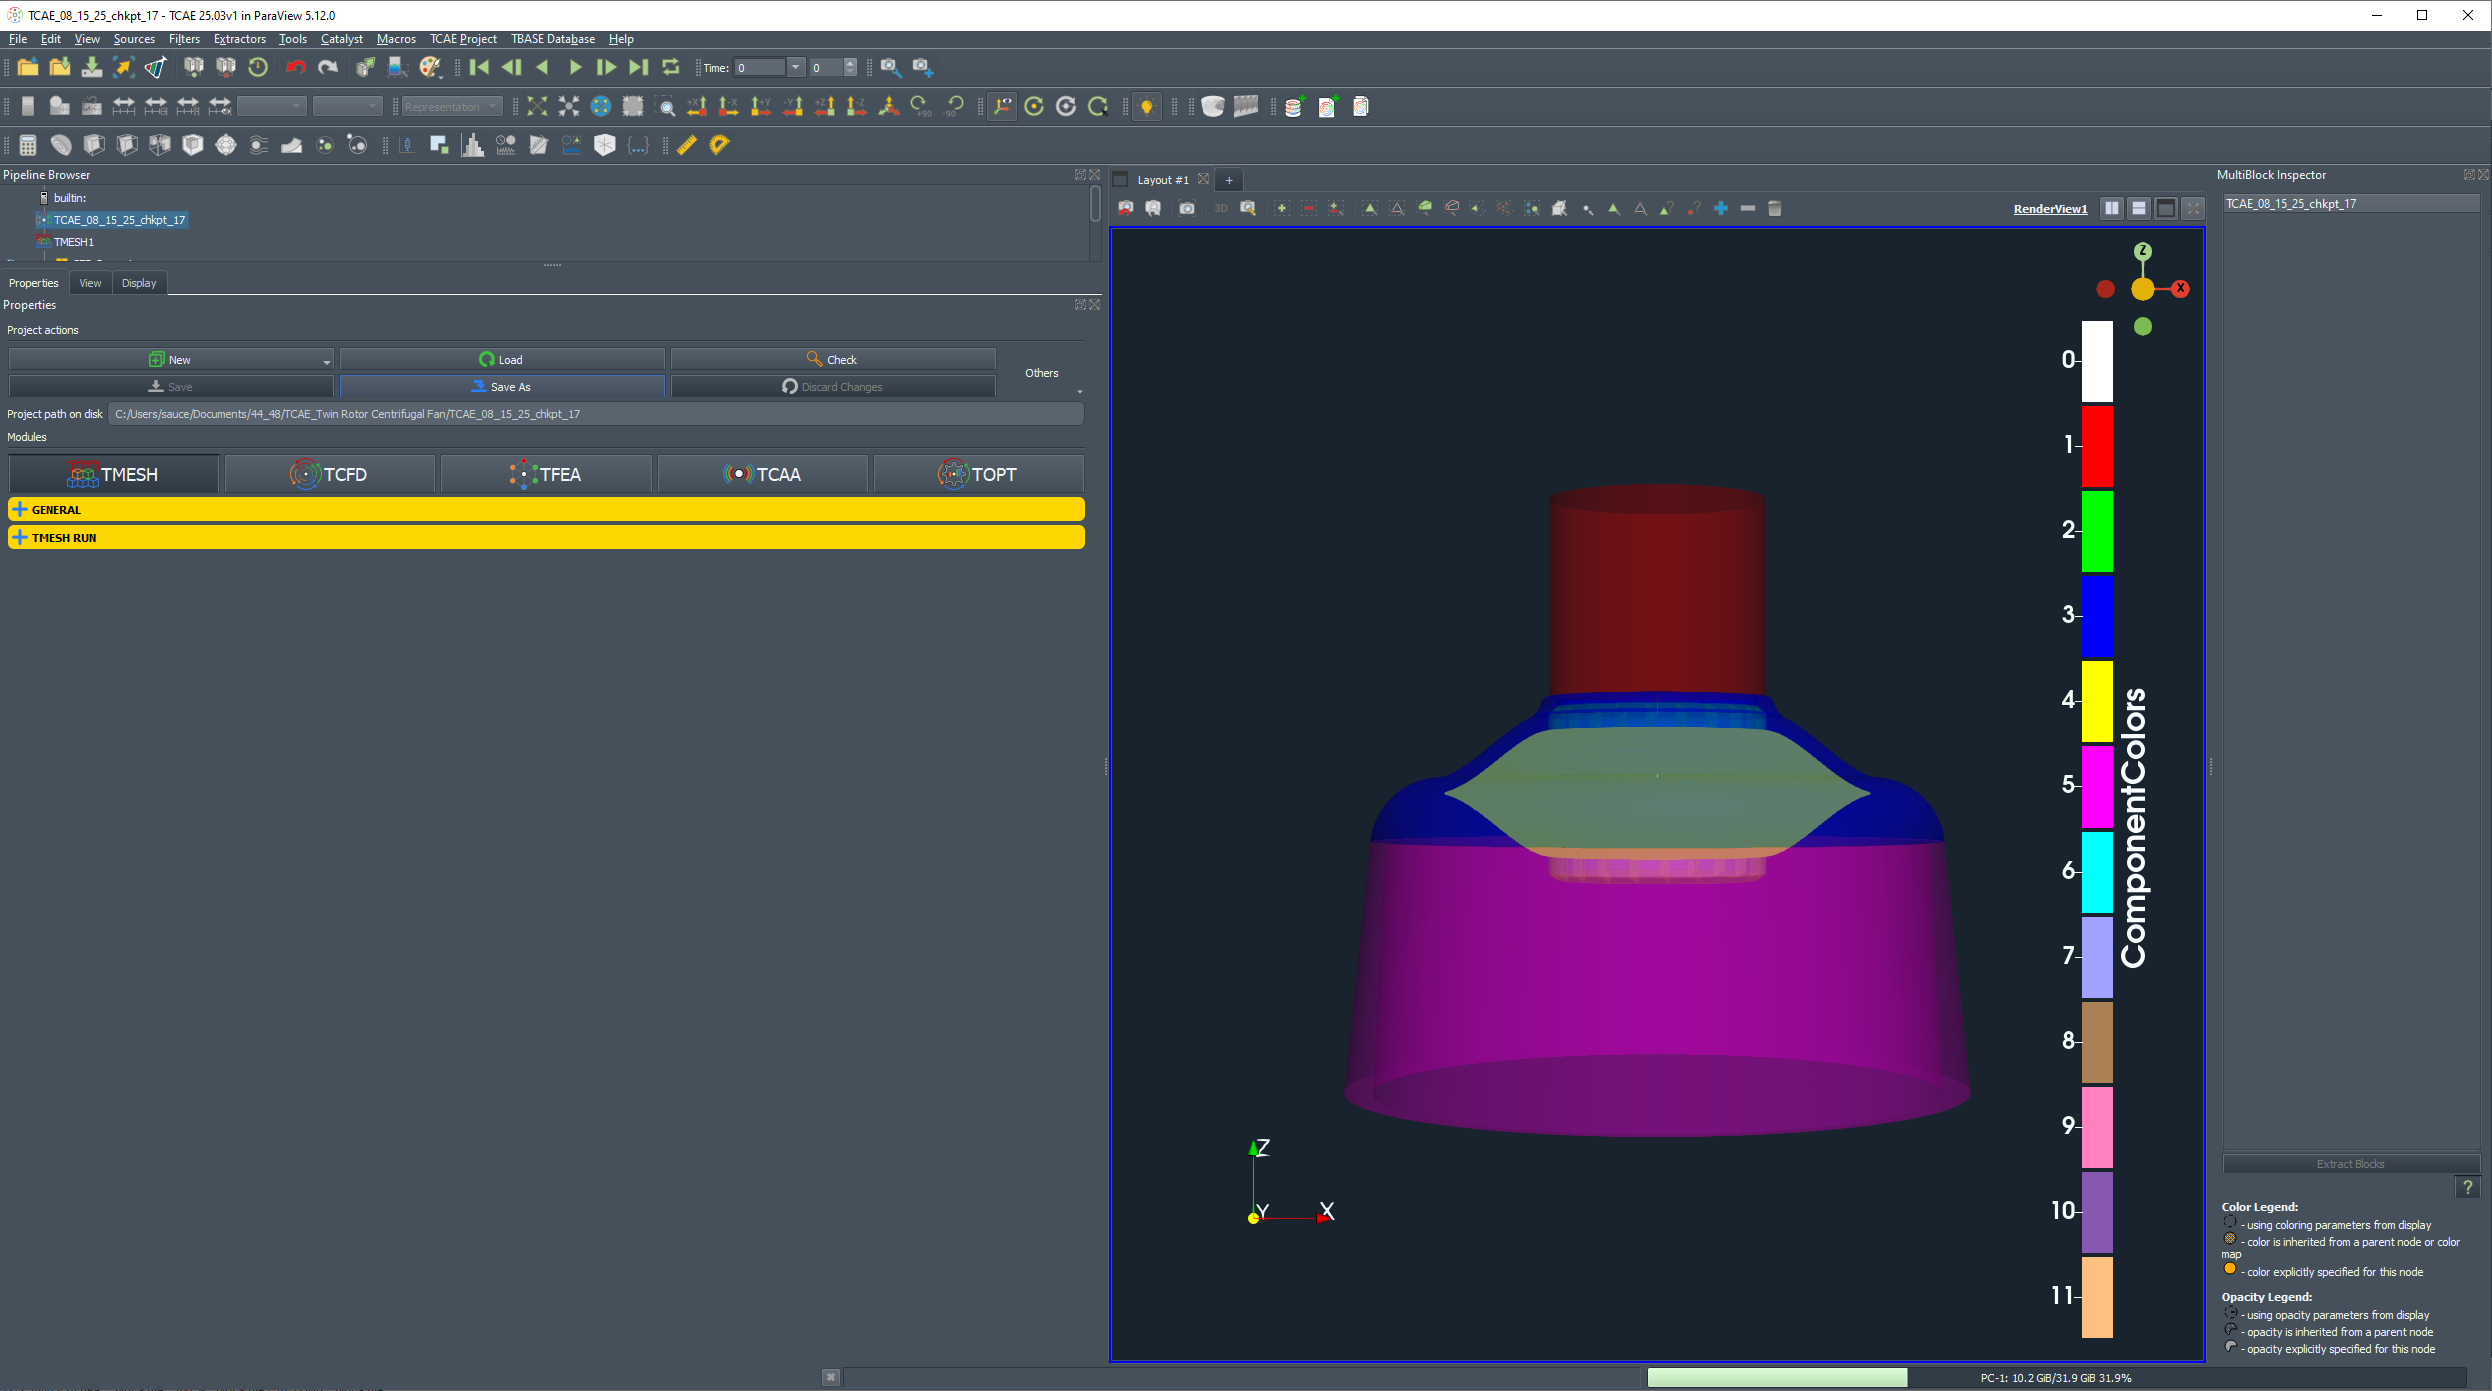Toggle the animation loop button
The height and width of the screenshot is (1391, 2492).
671,67
